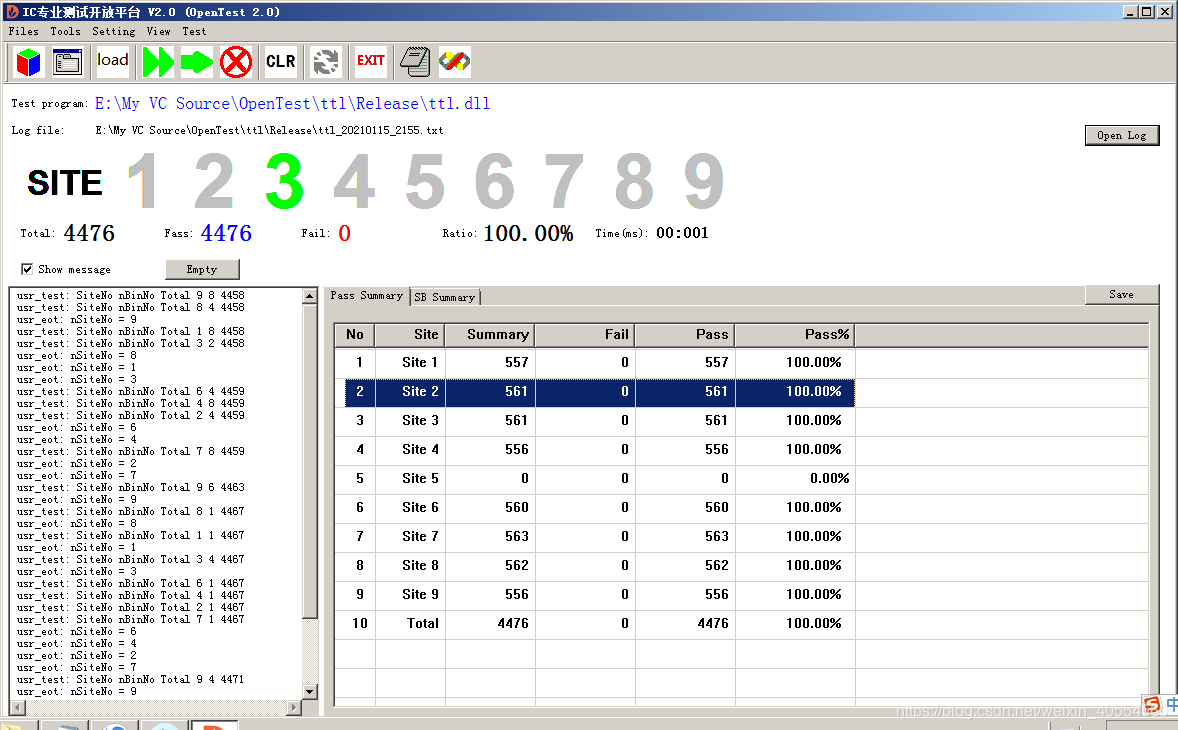Click the load toolbar button
Image resolution: width=1178 pixels, height=730 pixels.
click(113, 61)
